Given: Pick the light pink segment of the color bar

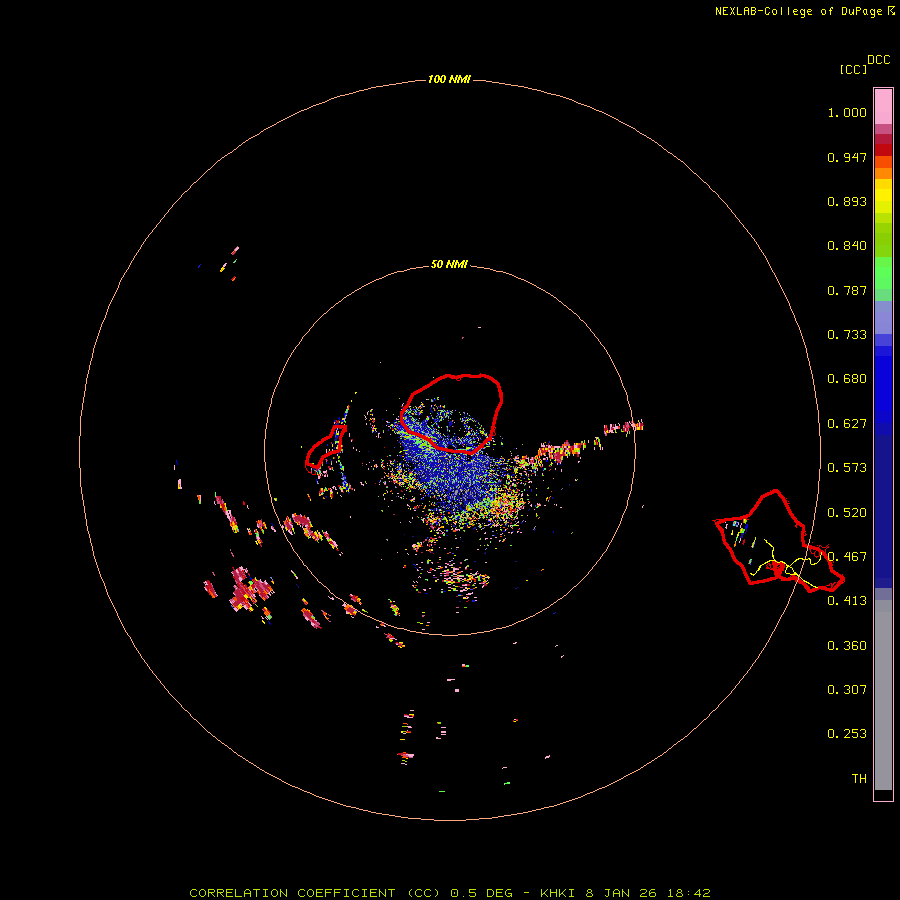Looking at the screenshot, I should tap(883, 107).
